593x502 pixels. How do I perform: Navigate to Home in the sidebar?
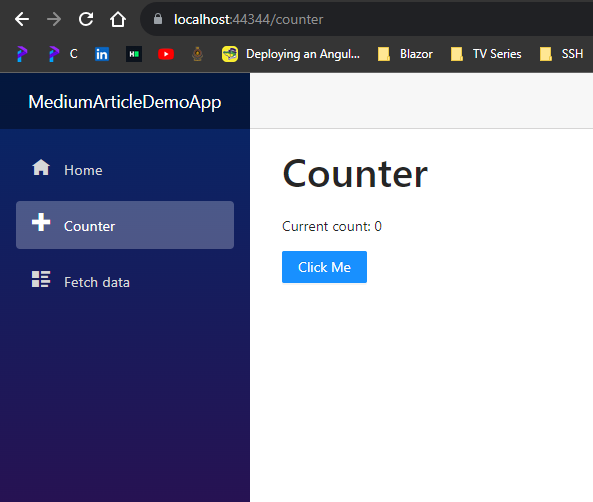pos(125,169)
